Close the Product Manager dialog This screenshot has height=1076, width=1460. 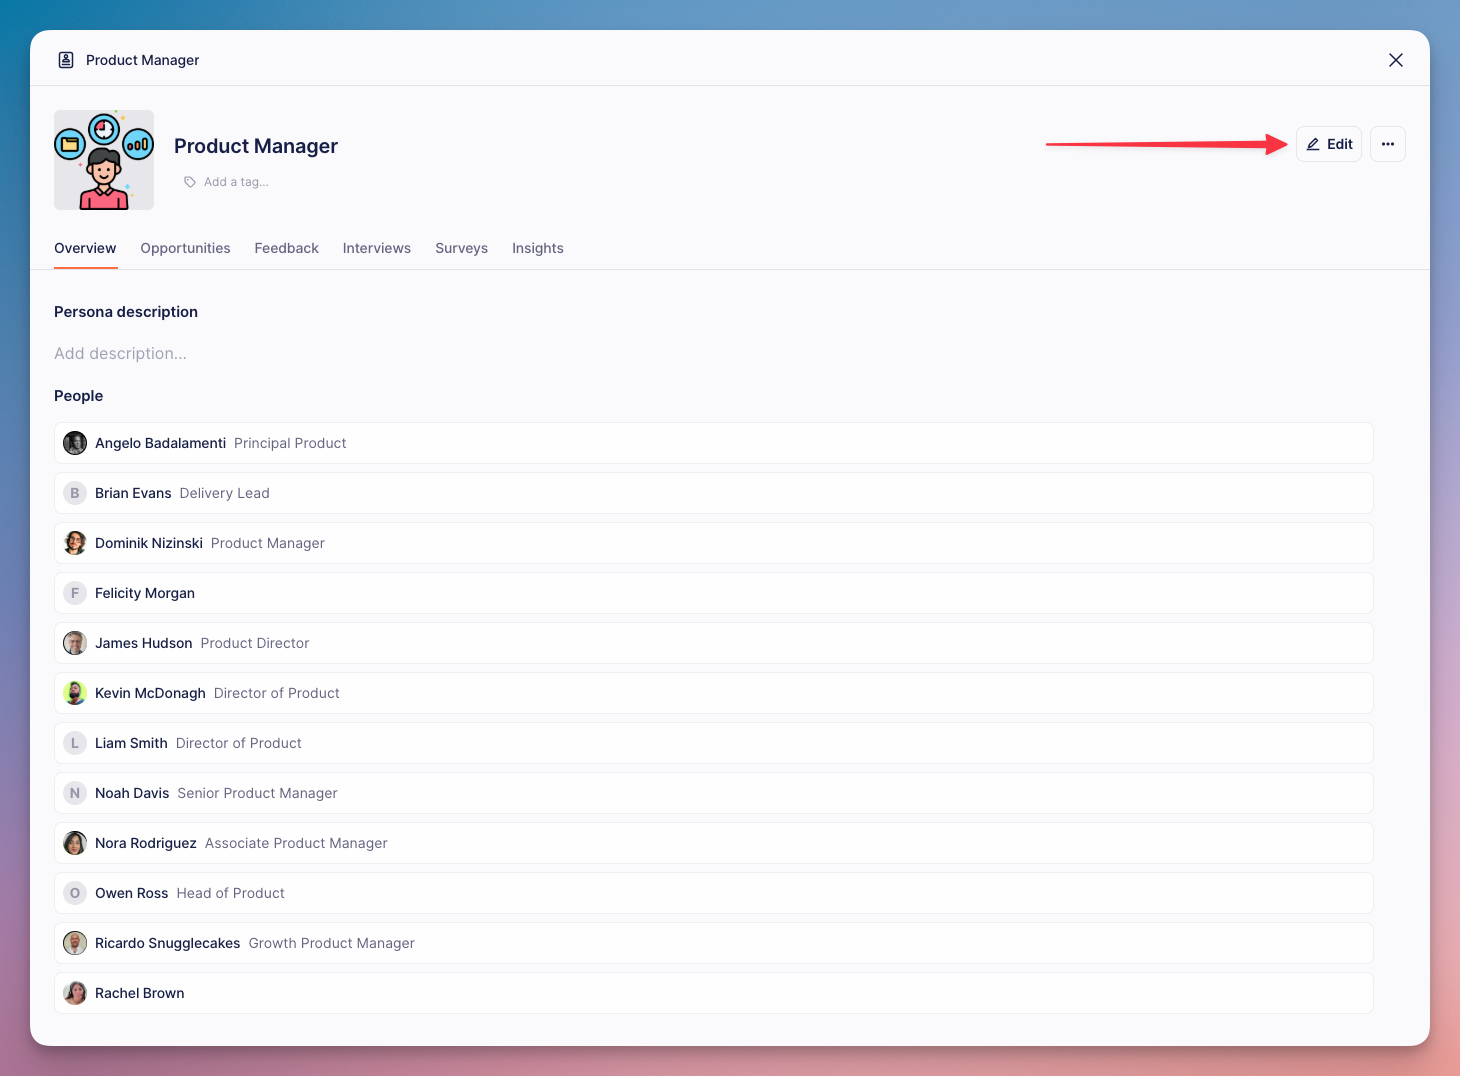point(1395,60)
